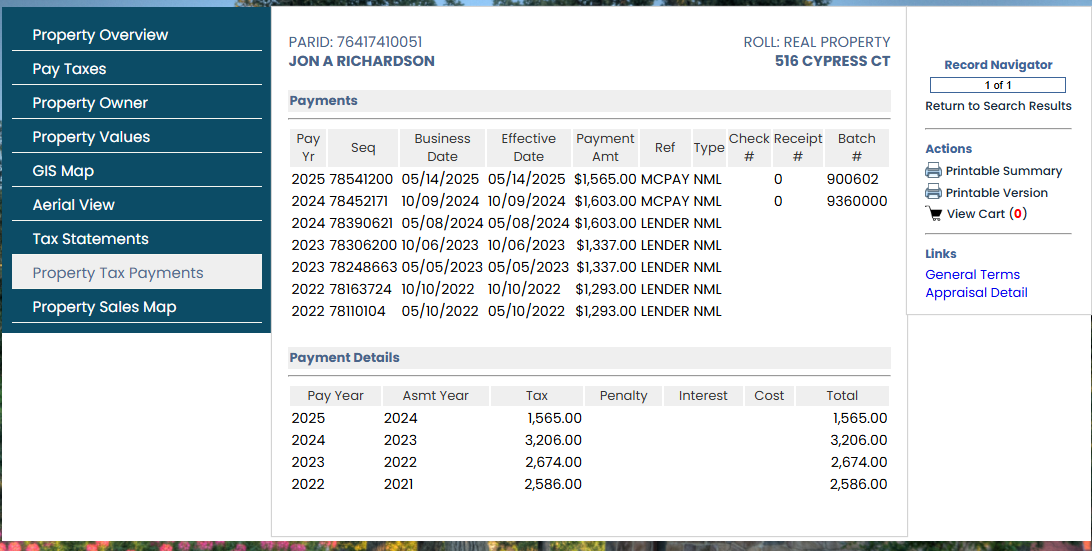The height and width of the screenshot is (551, 1092).
Task: Select Property Owner in the sidebar
Action: pos(90,103)
